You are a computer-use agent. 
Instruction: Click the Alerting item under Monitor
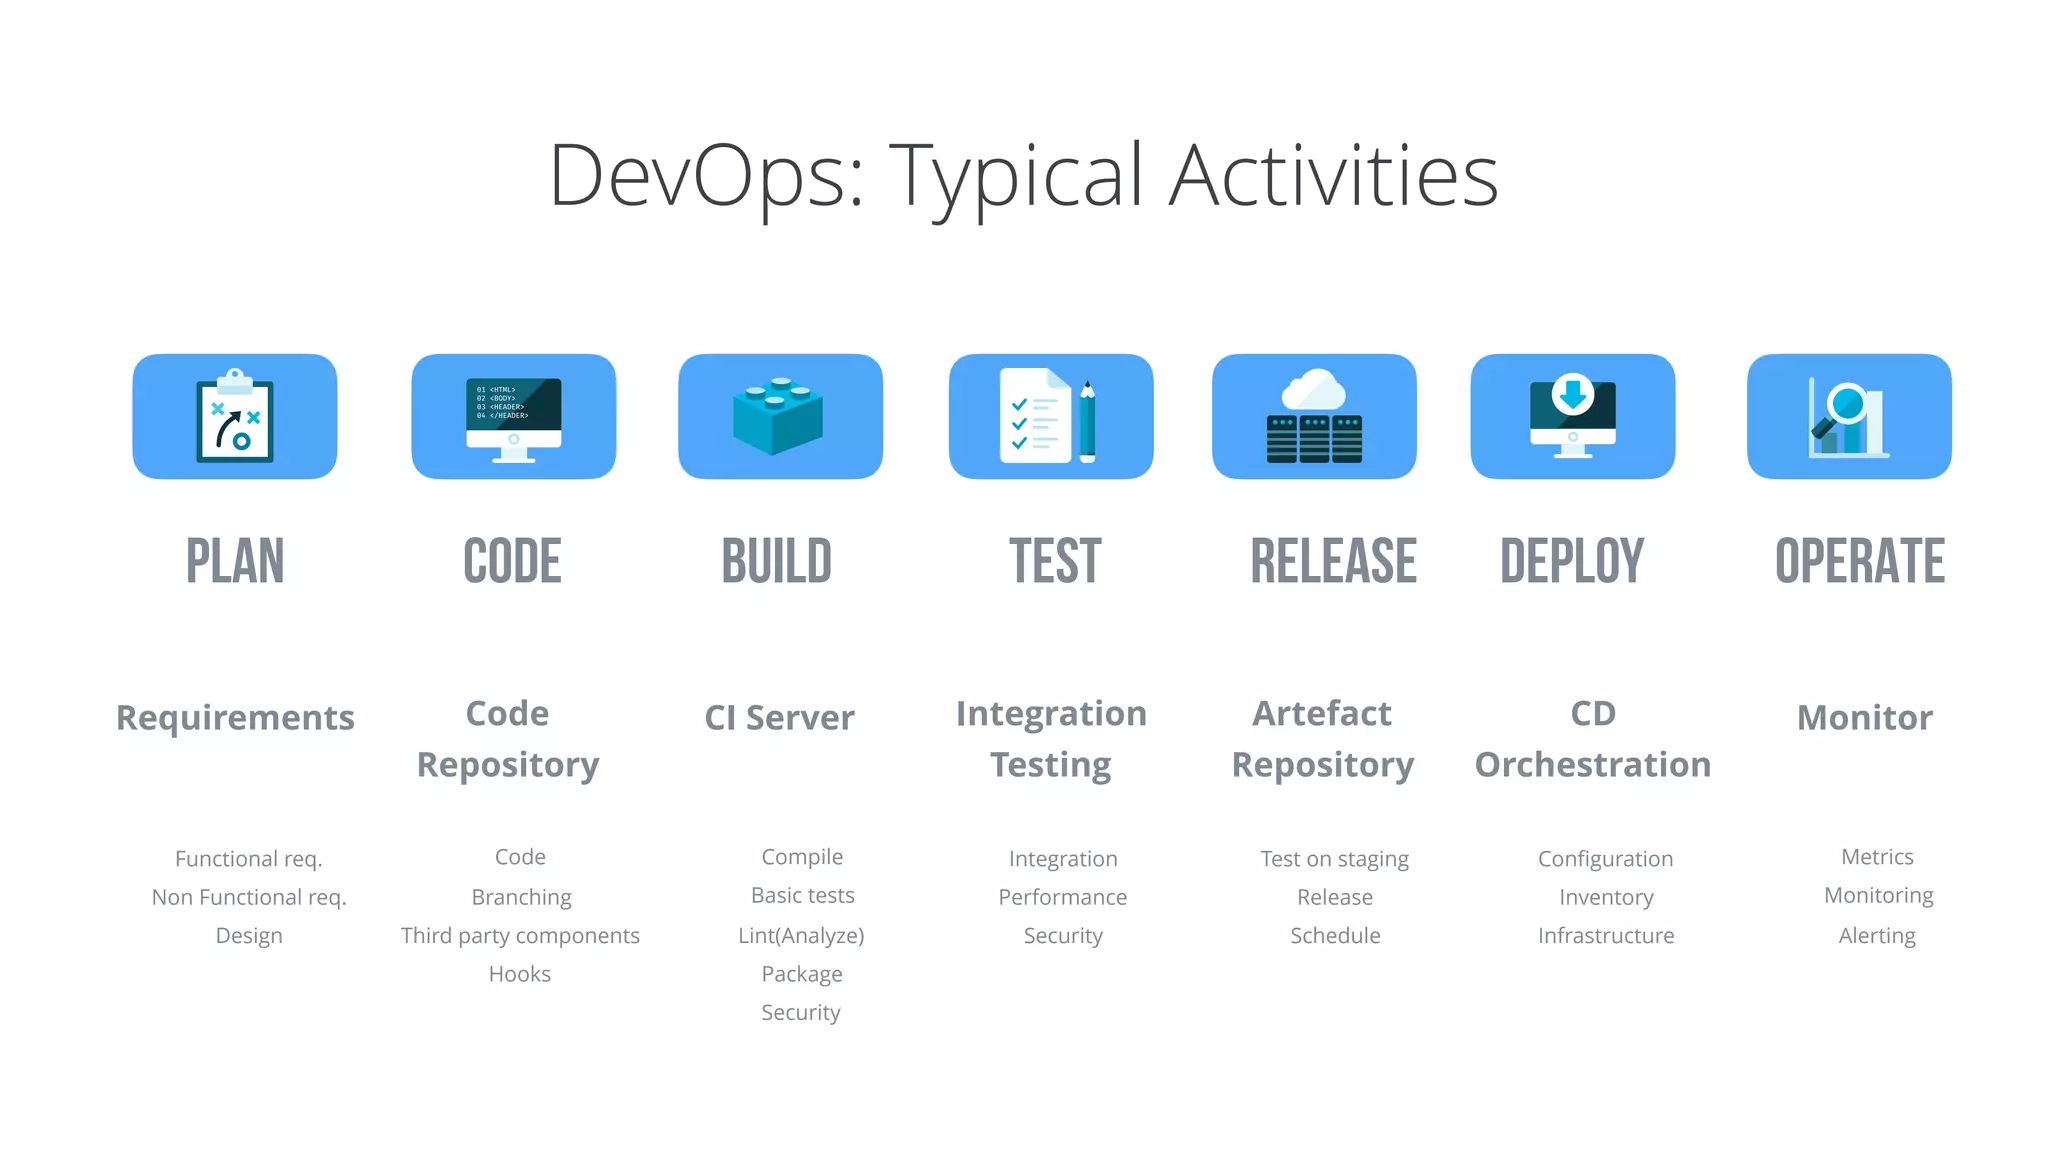pos(1877,936)
